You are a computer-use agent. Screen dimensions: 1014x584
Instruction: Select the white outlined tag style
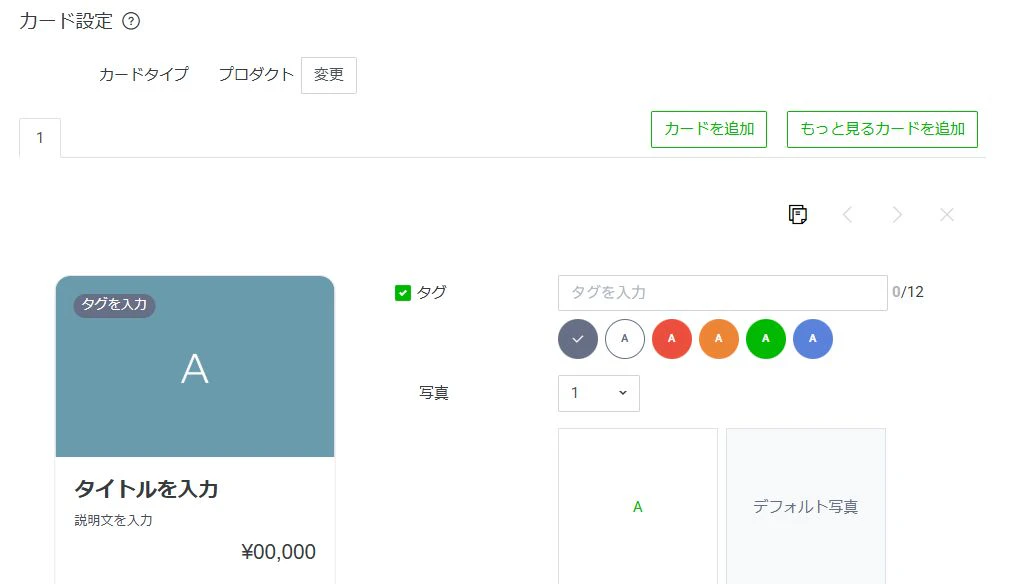click(625, 339)
